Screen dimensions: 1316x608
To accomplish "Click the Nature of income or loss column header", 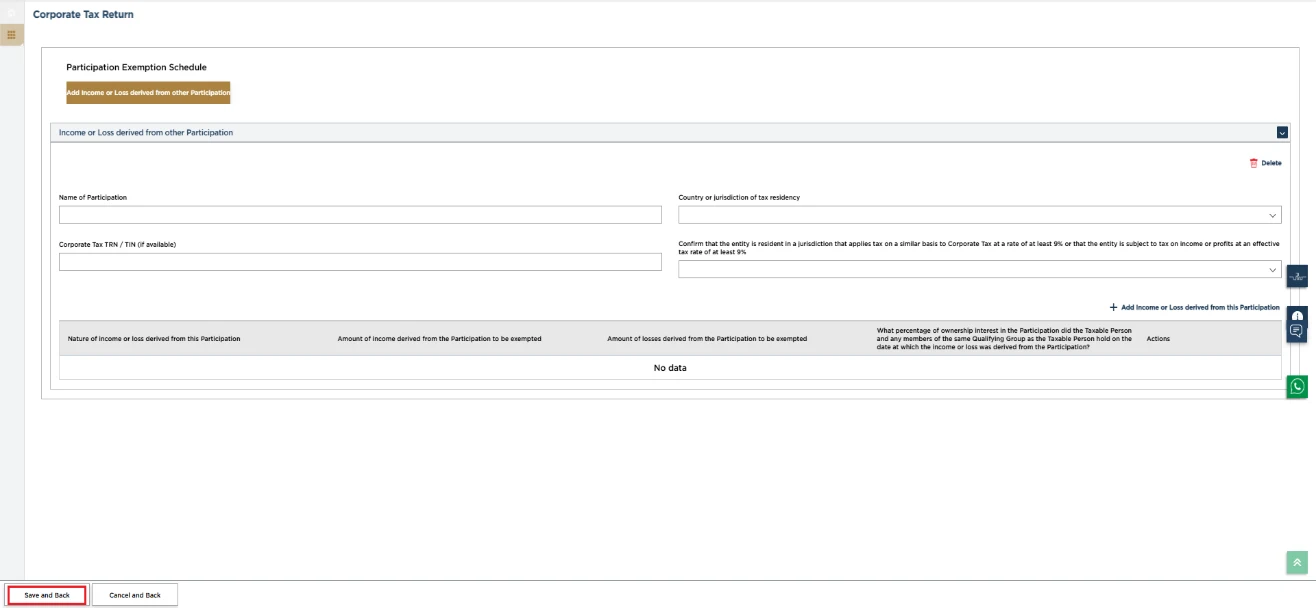I will coord(154,339).
